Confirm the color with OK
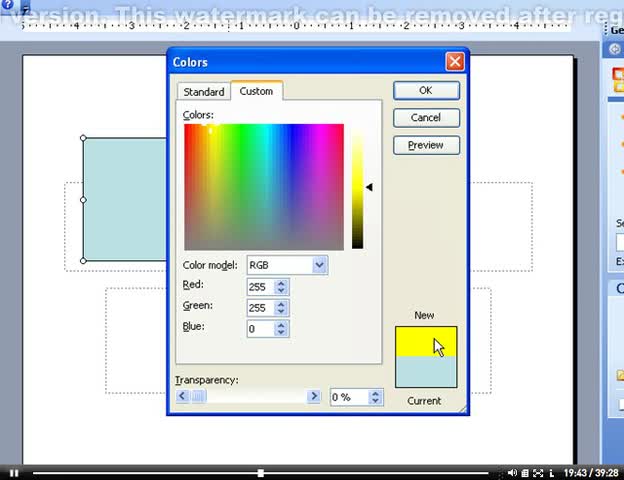The image size is (624, 480). click(426, 90)
